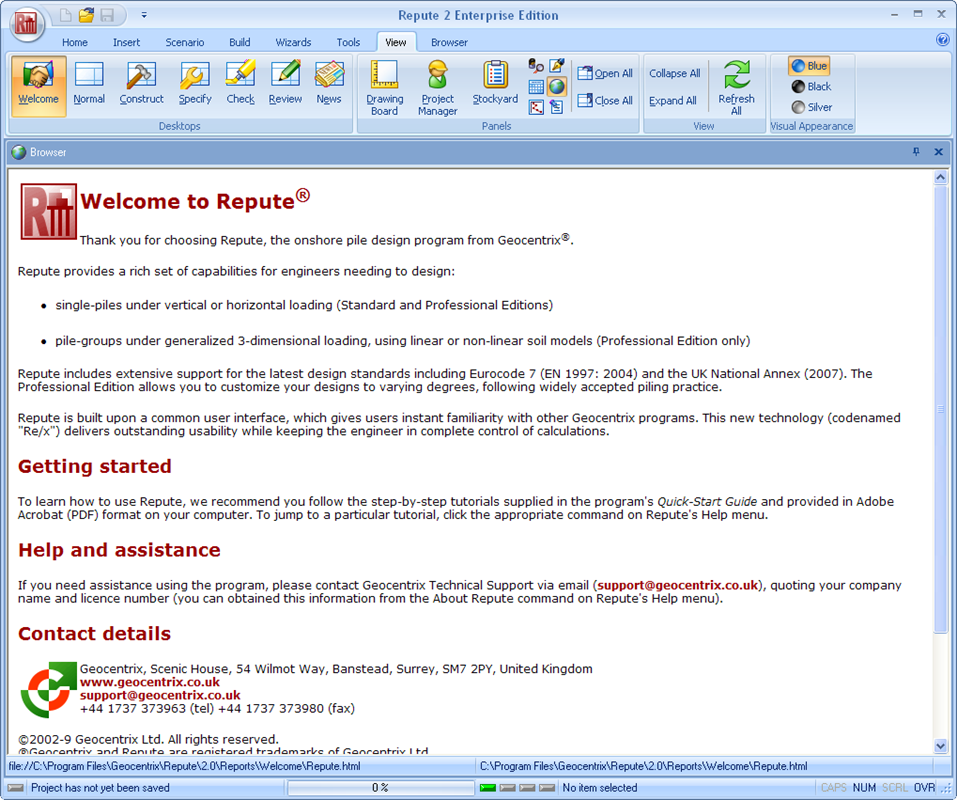957x800 pixels.
Task: Switch to the Build ribbon tab
Action: [239, 42]
